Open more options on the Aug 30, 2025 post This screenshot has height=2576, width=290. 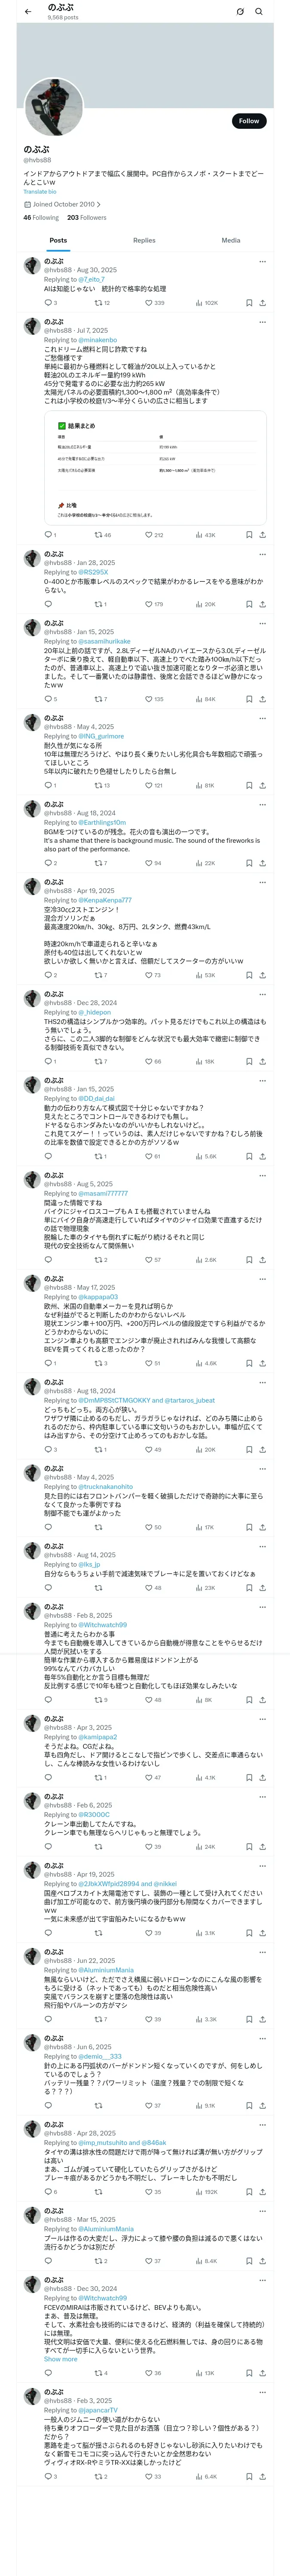[263, 262]
